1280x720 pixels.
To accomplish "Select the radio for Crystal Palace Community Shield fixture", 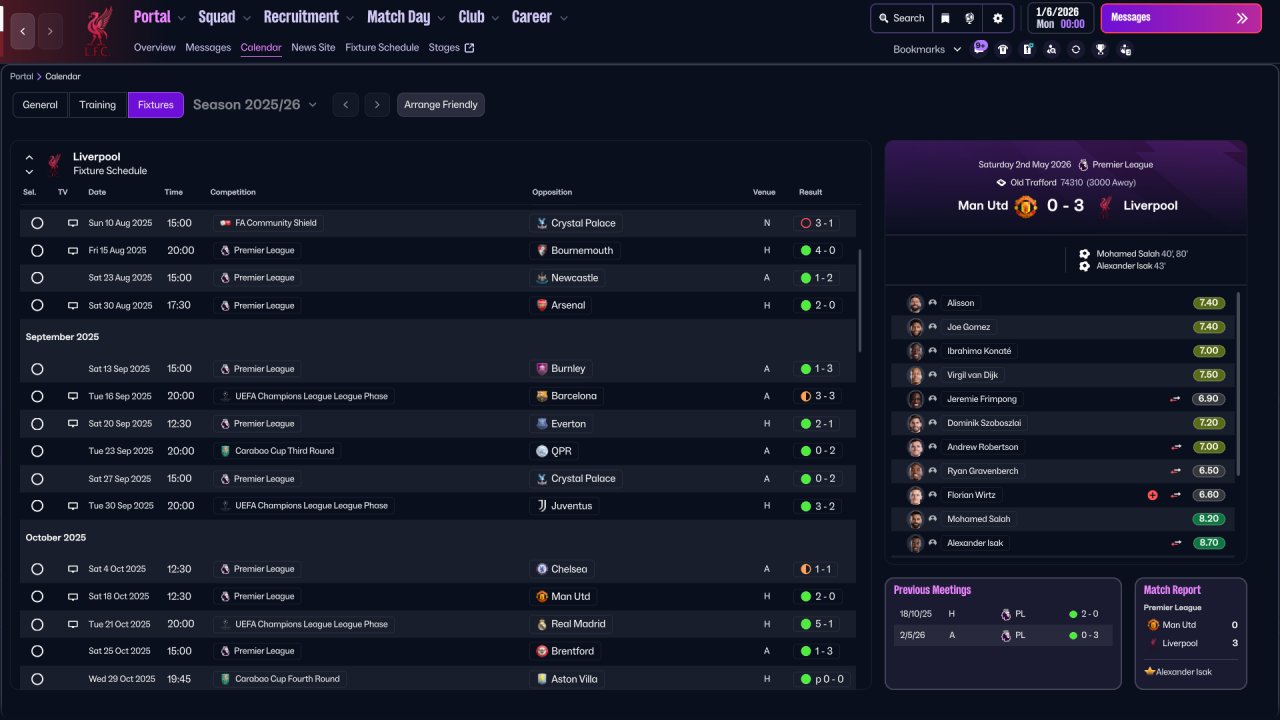I will pyautogui.click(x=37, y=223).
